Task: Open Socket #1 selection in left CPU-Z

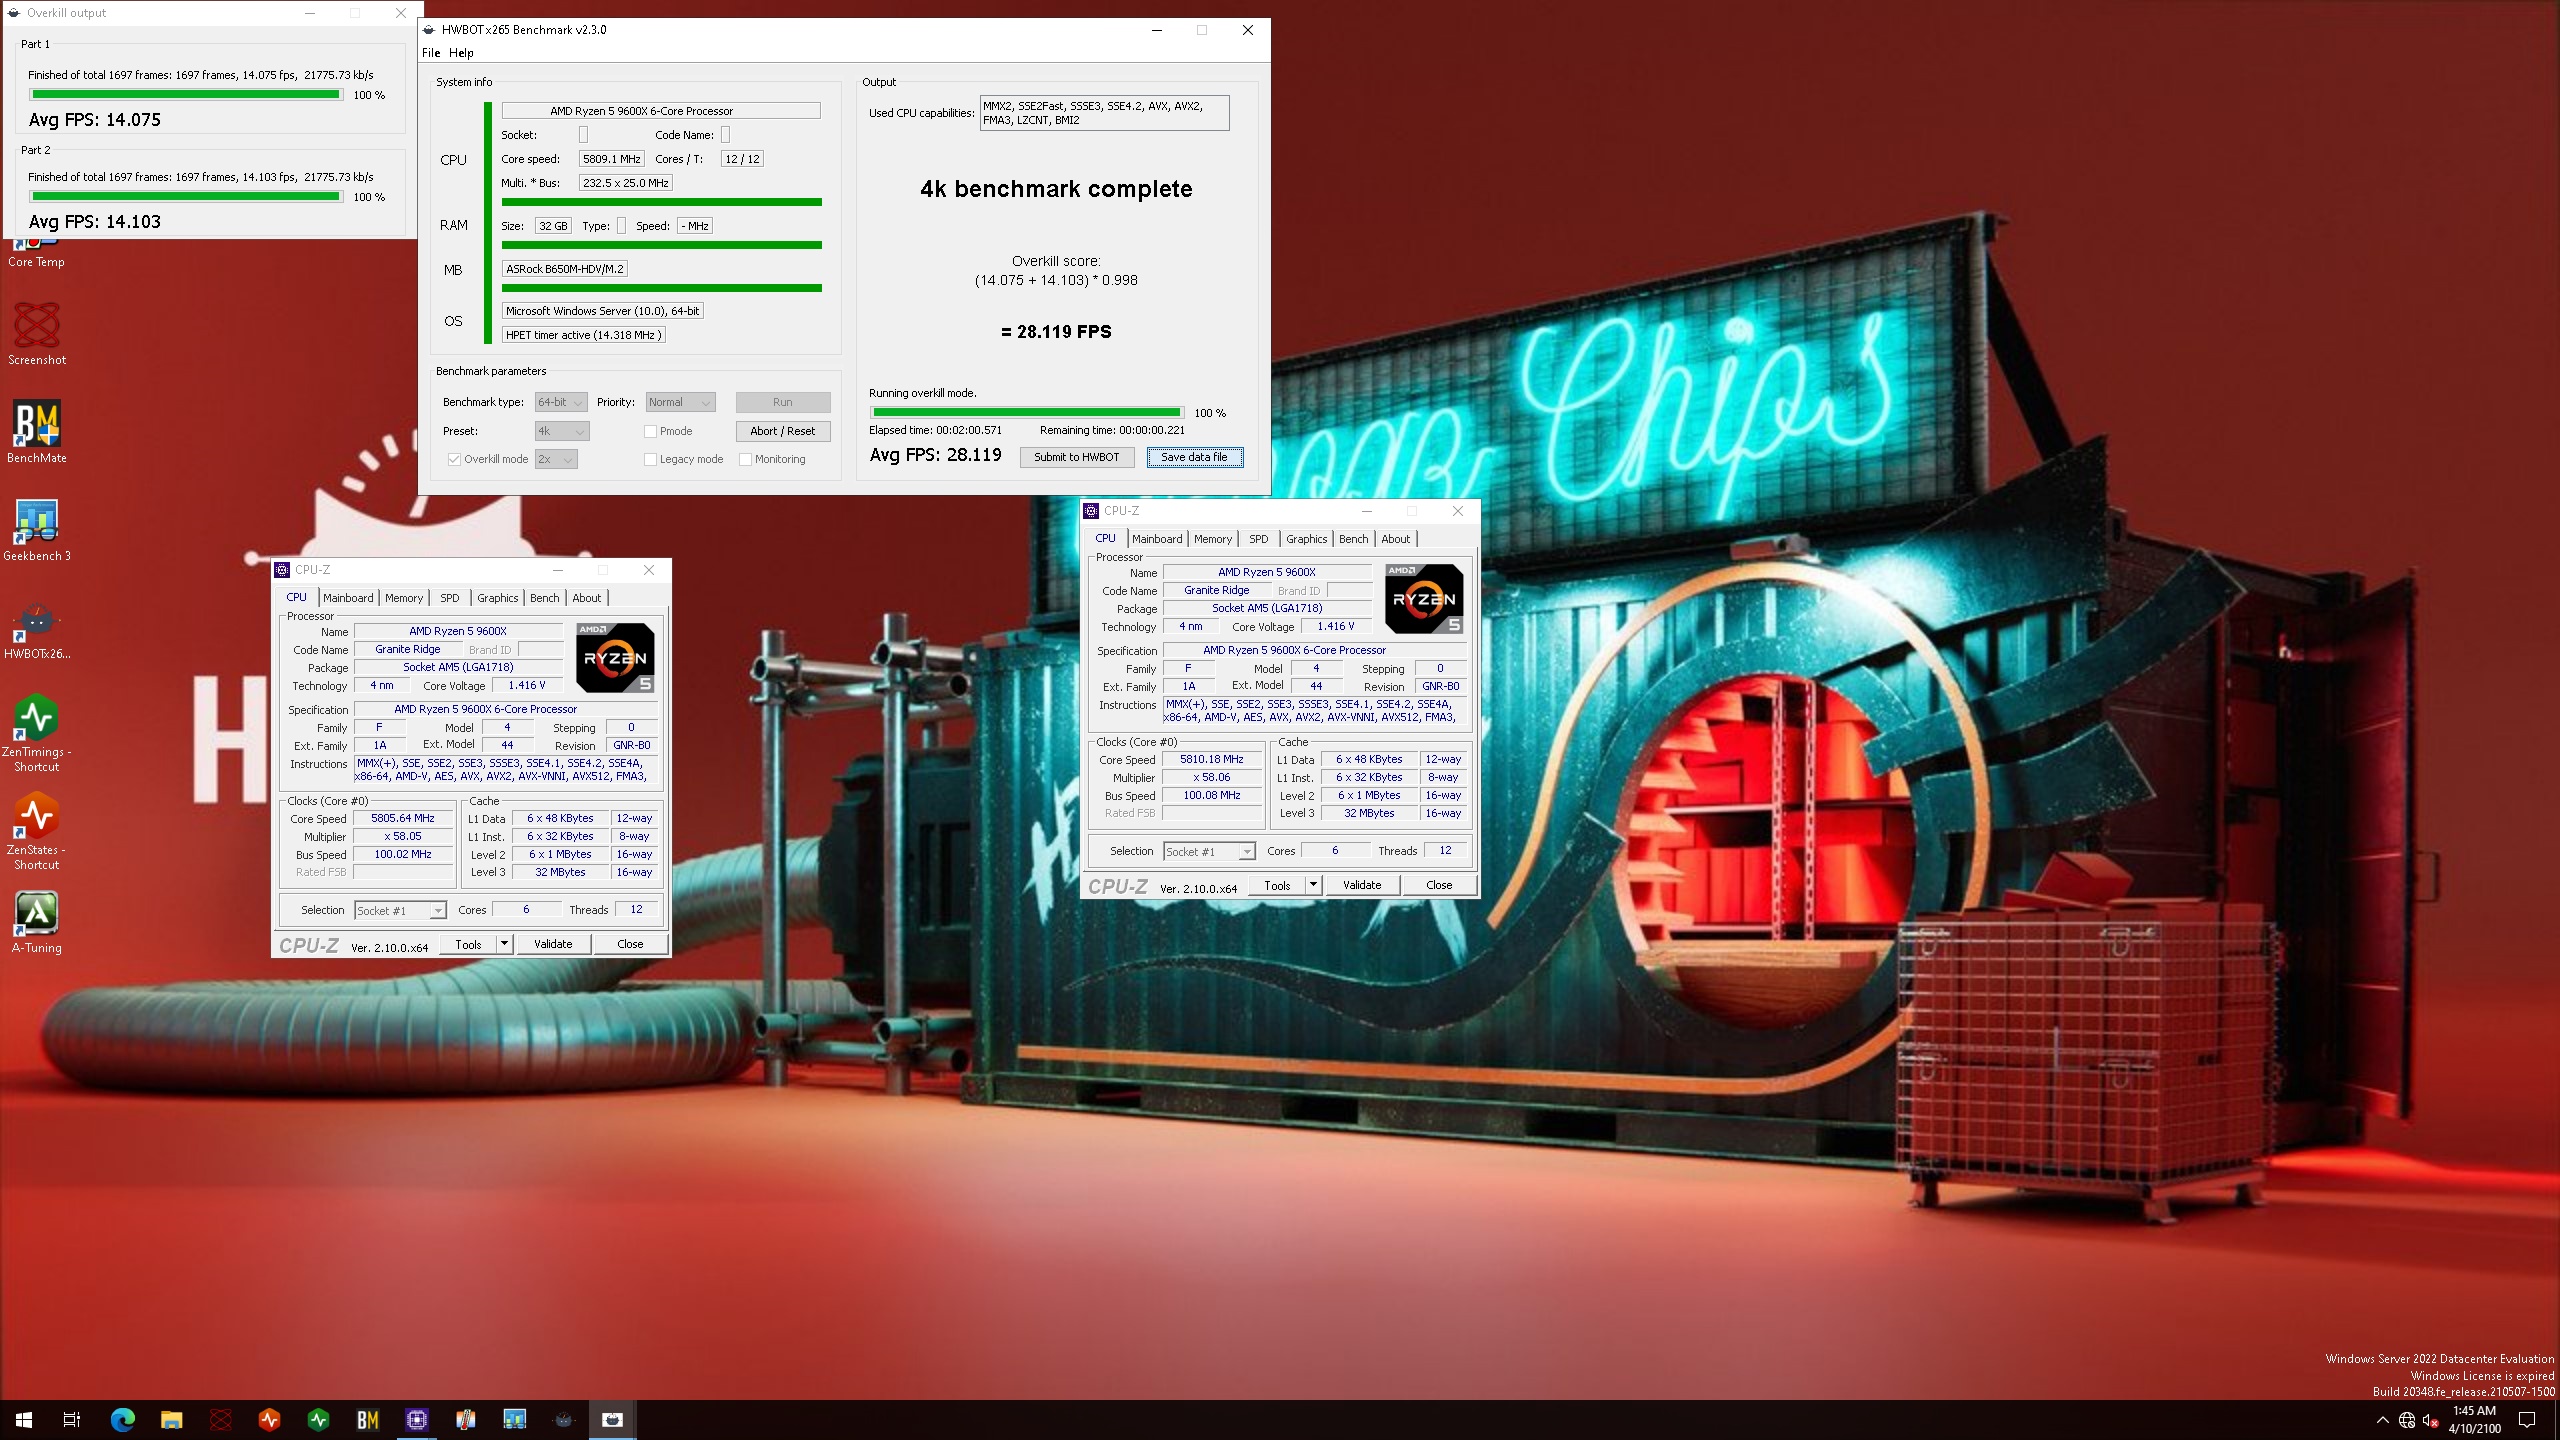Action: [x=400, y=910]
